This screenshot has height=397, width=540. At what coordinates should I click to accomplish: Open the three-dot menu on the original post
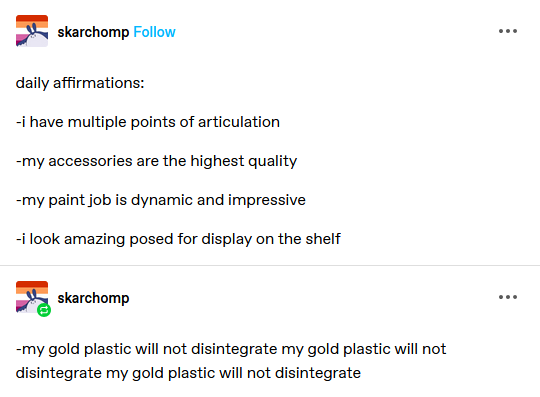pos(508,31)
